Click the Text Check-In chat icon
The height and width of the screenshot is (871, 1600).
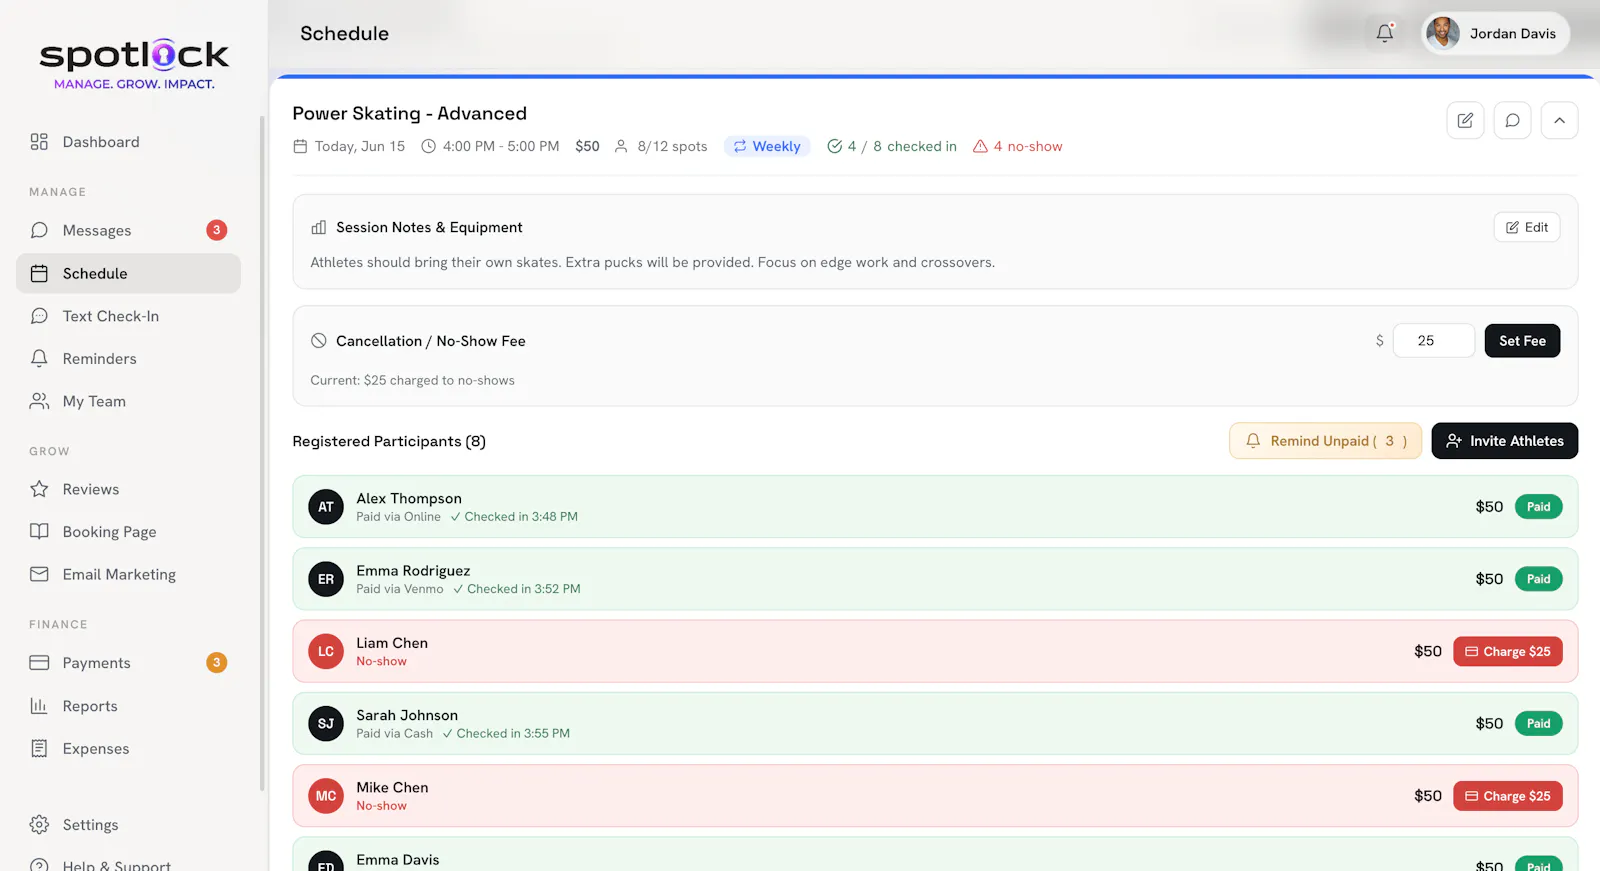39,316
